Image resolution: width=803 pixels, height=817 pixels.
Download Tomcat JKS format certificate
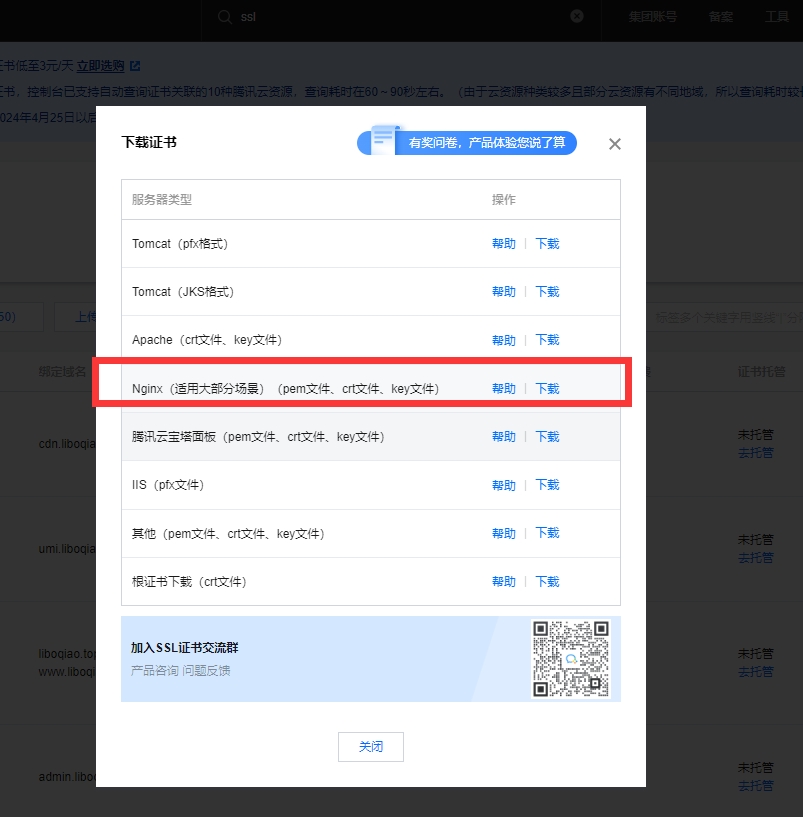[547, 292]
